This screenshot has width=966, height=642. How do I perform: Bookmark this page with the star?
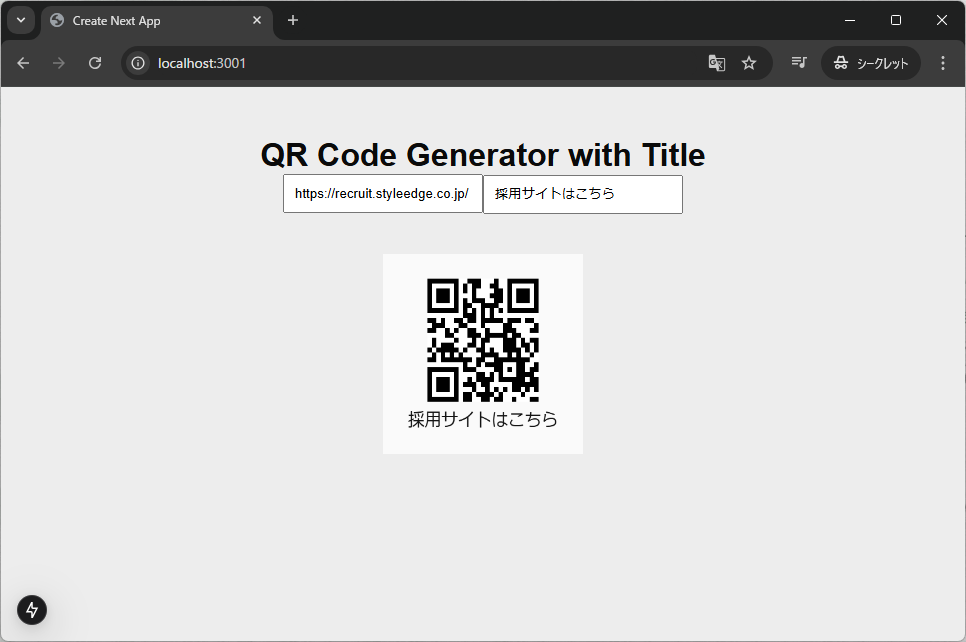(749, 63)
